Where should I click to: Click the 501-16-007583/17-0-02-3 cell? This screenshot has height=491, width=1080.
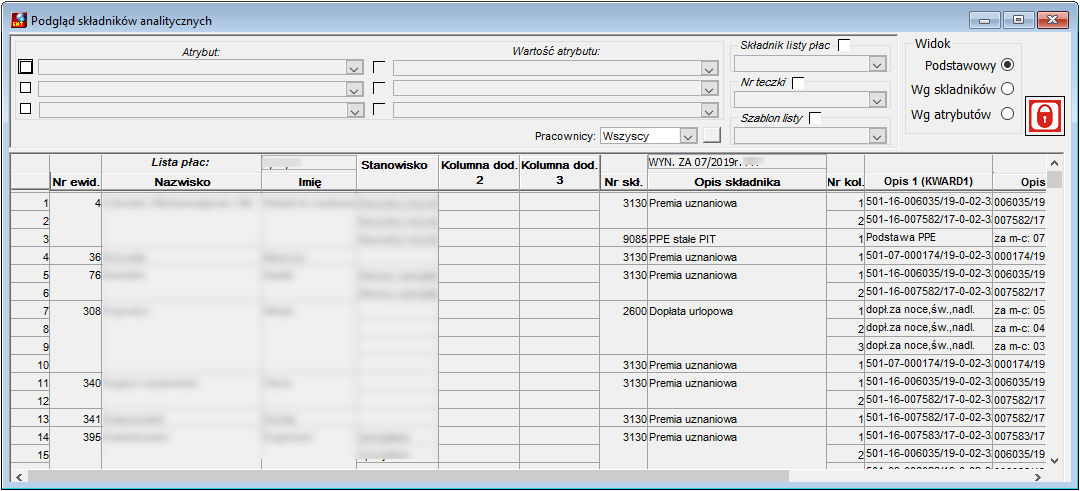pyautogui.click(x=928, y=436)
